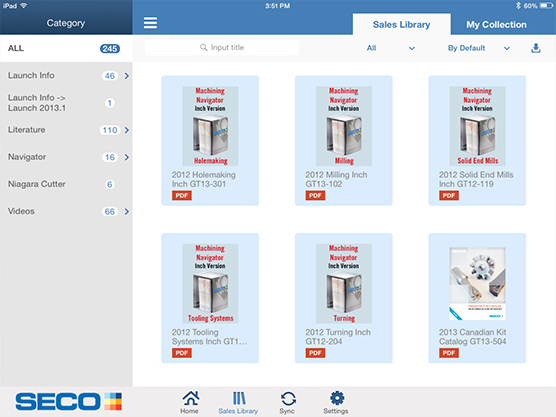The image size is (556, 417).
Task: Select the ALL category row
Action: point(66,48)
